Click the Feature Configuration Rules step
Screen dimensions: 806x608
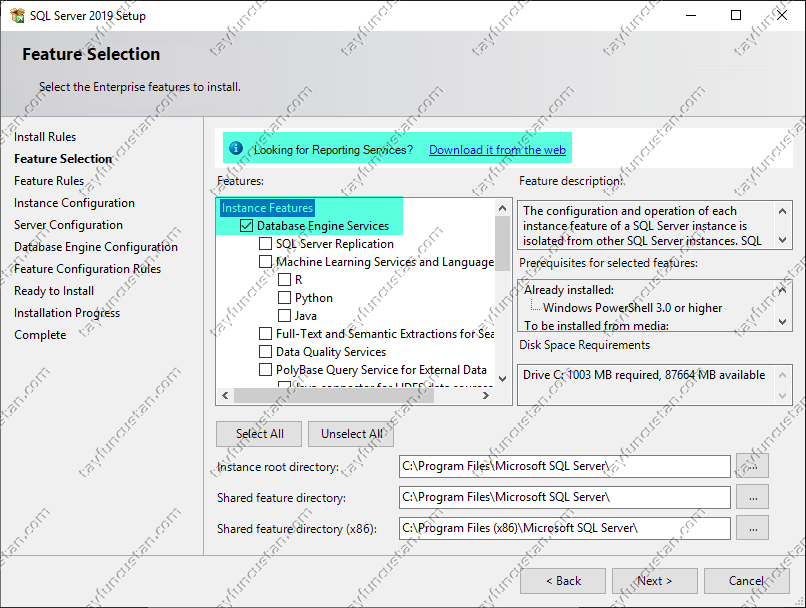click(87, 269)
